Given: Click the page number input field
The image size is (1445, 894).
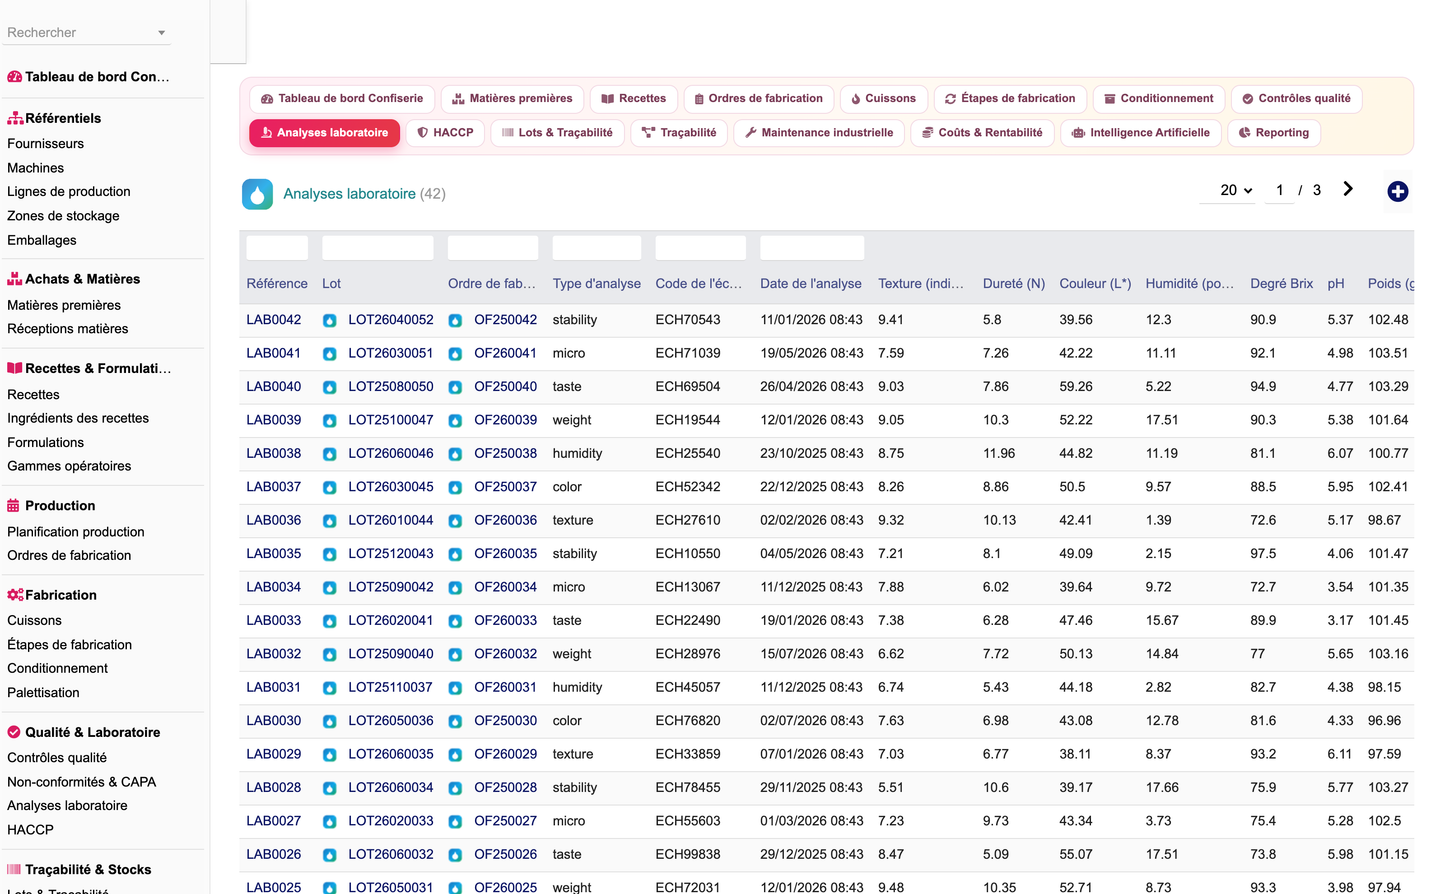Looking at the screenshot, I should click(x=1279, y=190).
